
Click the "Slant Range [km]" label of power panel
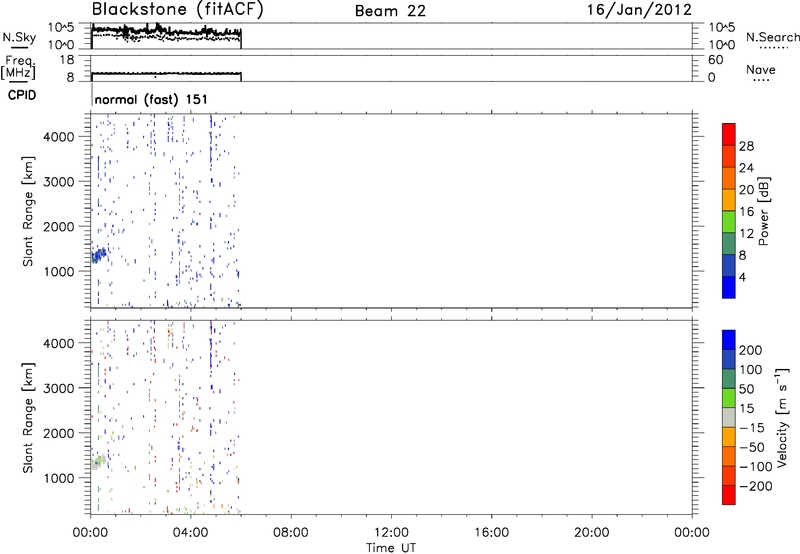click(x=28, y=211)
